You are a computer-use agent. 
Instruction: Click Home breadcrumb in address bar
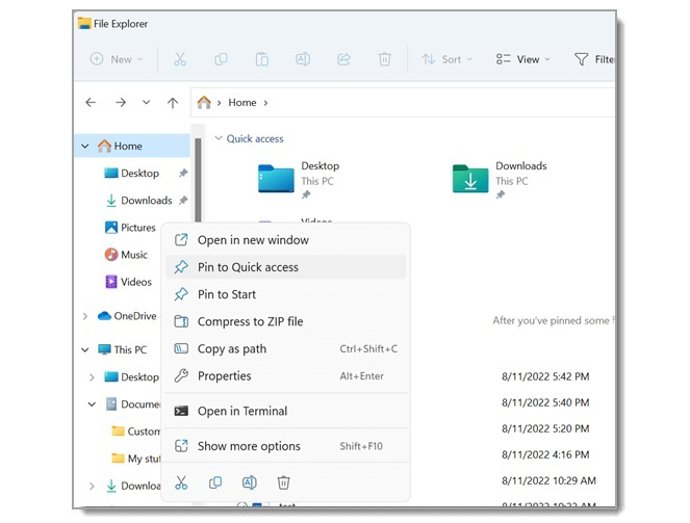click(242, 103)
